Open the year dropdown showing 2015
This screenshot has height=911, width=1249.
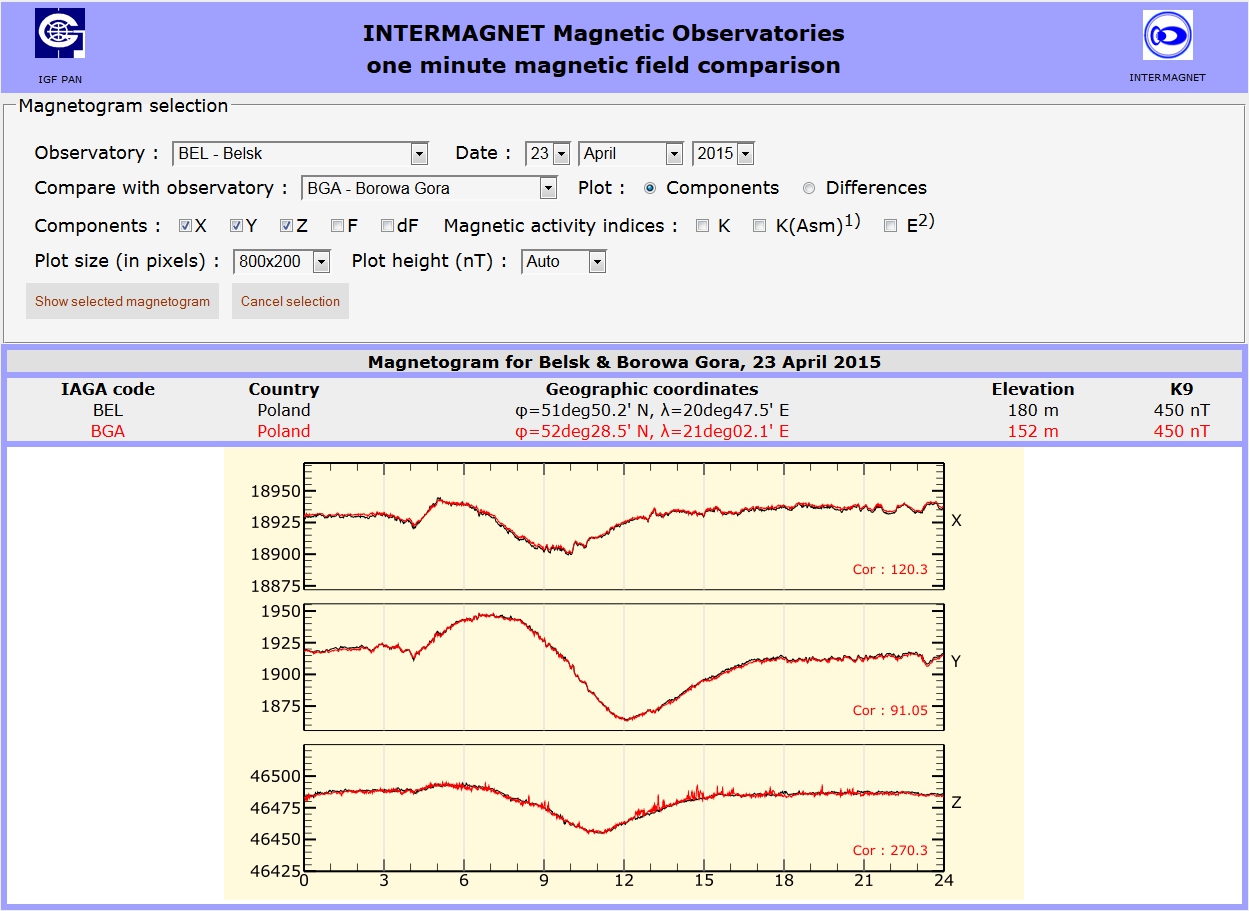pyautogui.click(x=723, y=154)
